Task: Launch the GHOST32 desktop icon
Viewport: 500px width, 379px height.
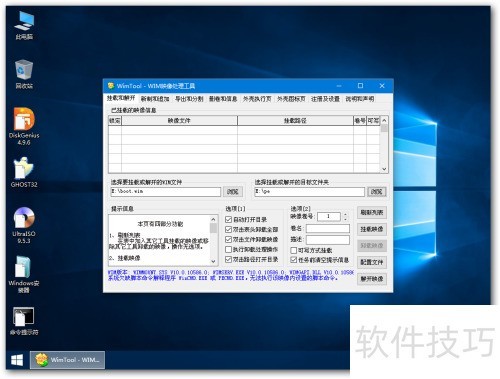Action: [24, 172]
